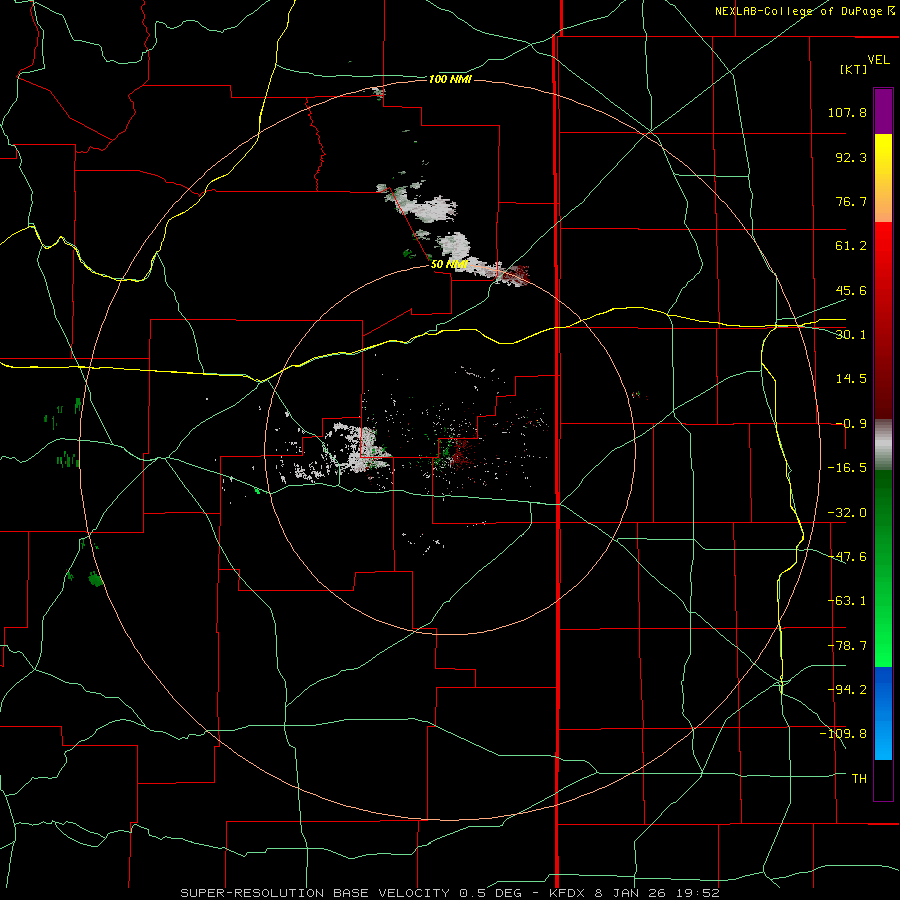Select the 76.7 legend value
Viewport: 900px width, 900px height.
pyautogui.click(x=851, y=201)
